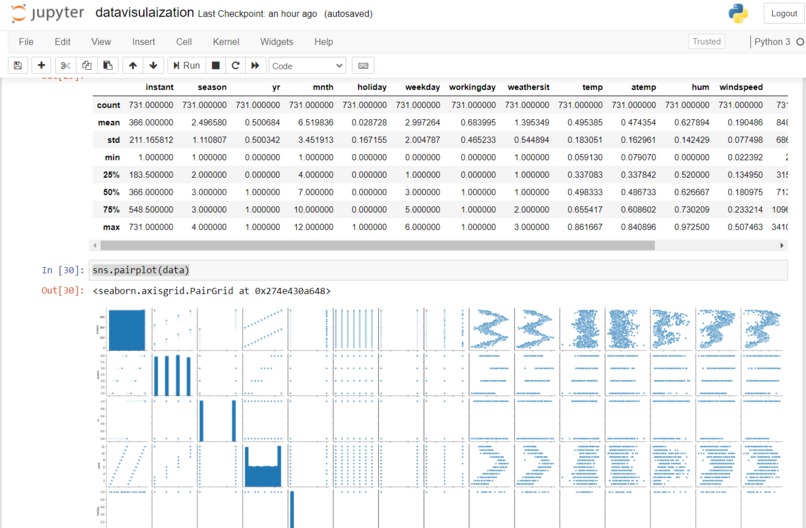Open the File menu
This screenshot has width=806, height=528.
(x=26, y=42)
